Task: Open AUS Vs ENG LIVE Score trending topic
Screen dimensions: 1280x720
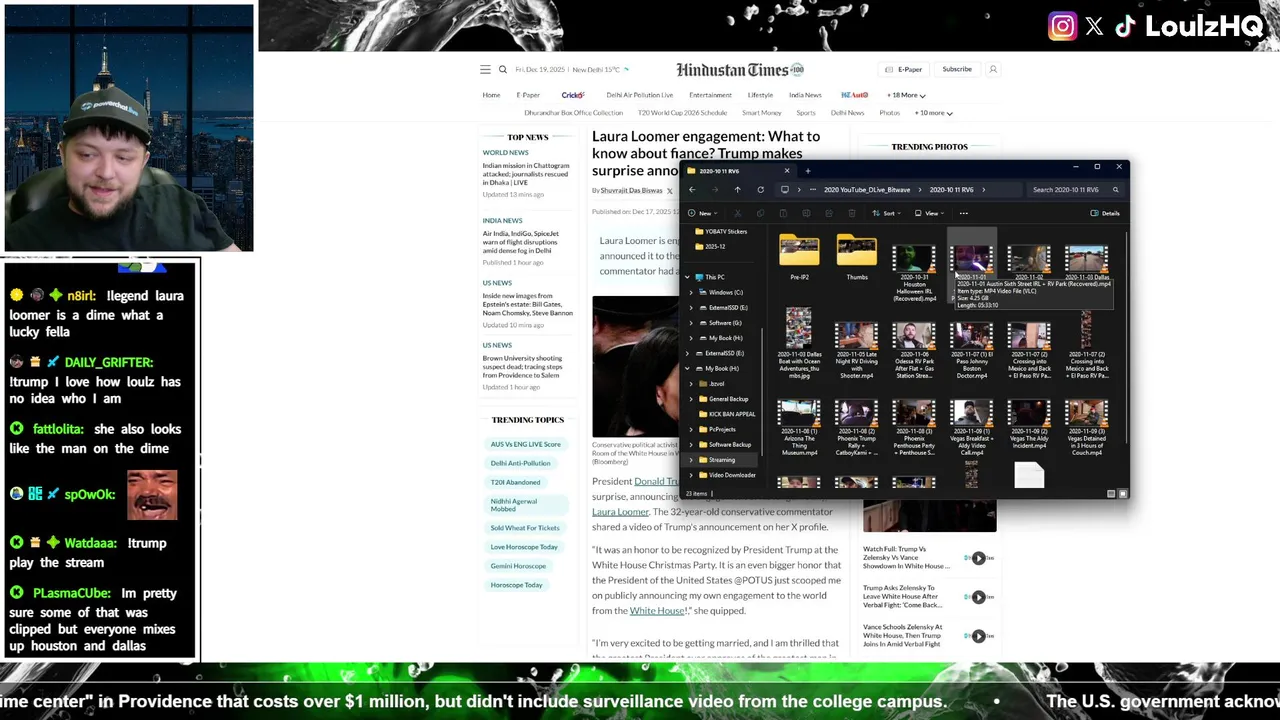Action: click(x=526, y=444)
